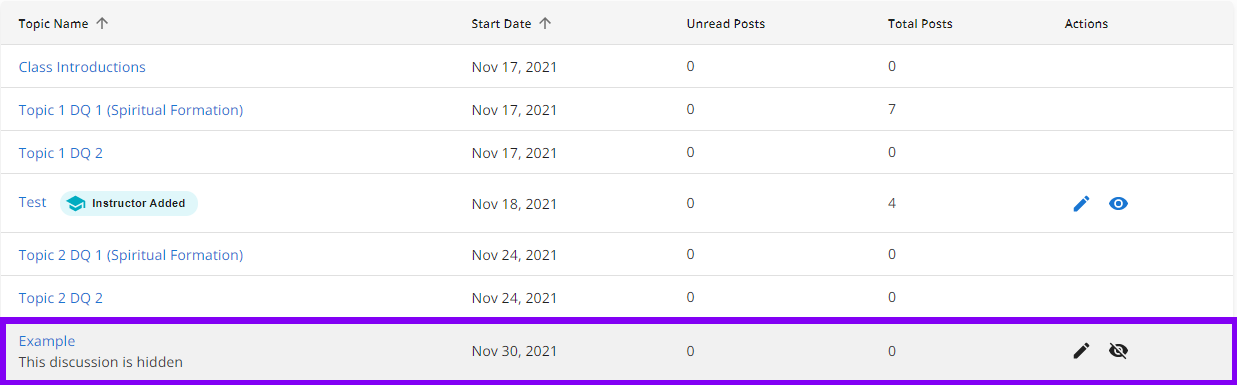Screen dimensions: 1237x385
Task: Click the Start Date column header
Action: pyautogui.click(x=501, y=23)
